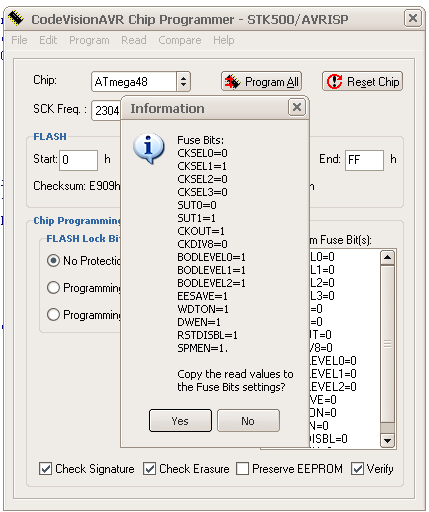
Task: Open the Help menu
Action: pyautogui.click(x=224, y=40)
